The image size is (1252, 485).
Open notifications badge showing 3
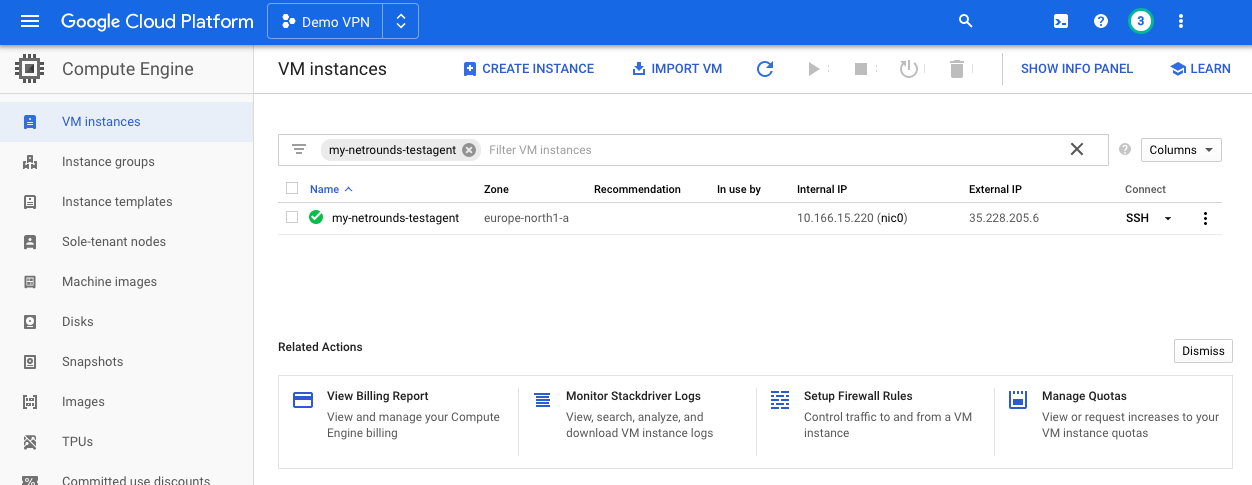click(x=1141, y=21)
